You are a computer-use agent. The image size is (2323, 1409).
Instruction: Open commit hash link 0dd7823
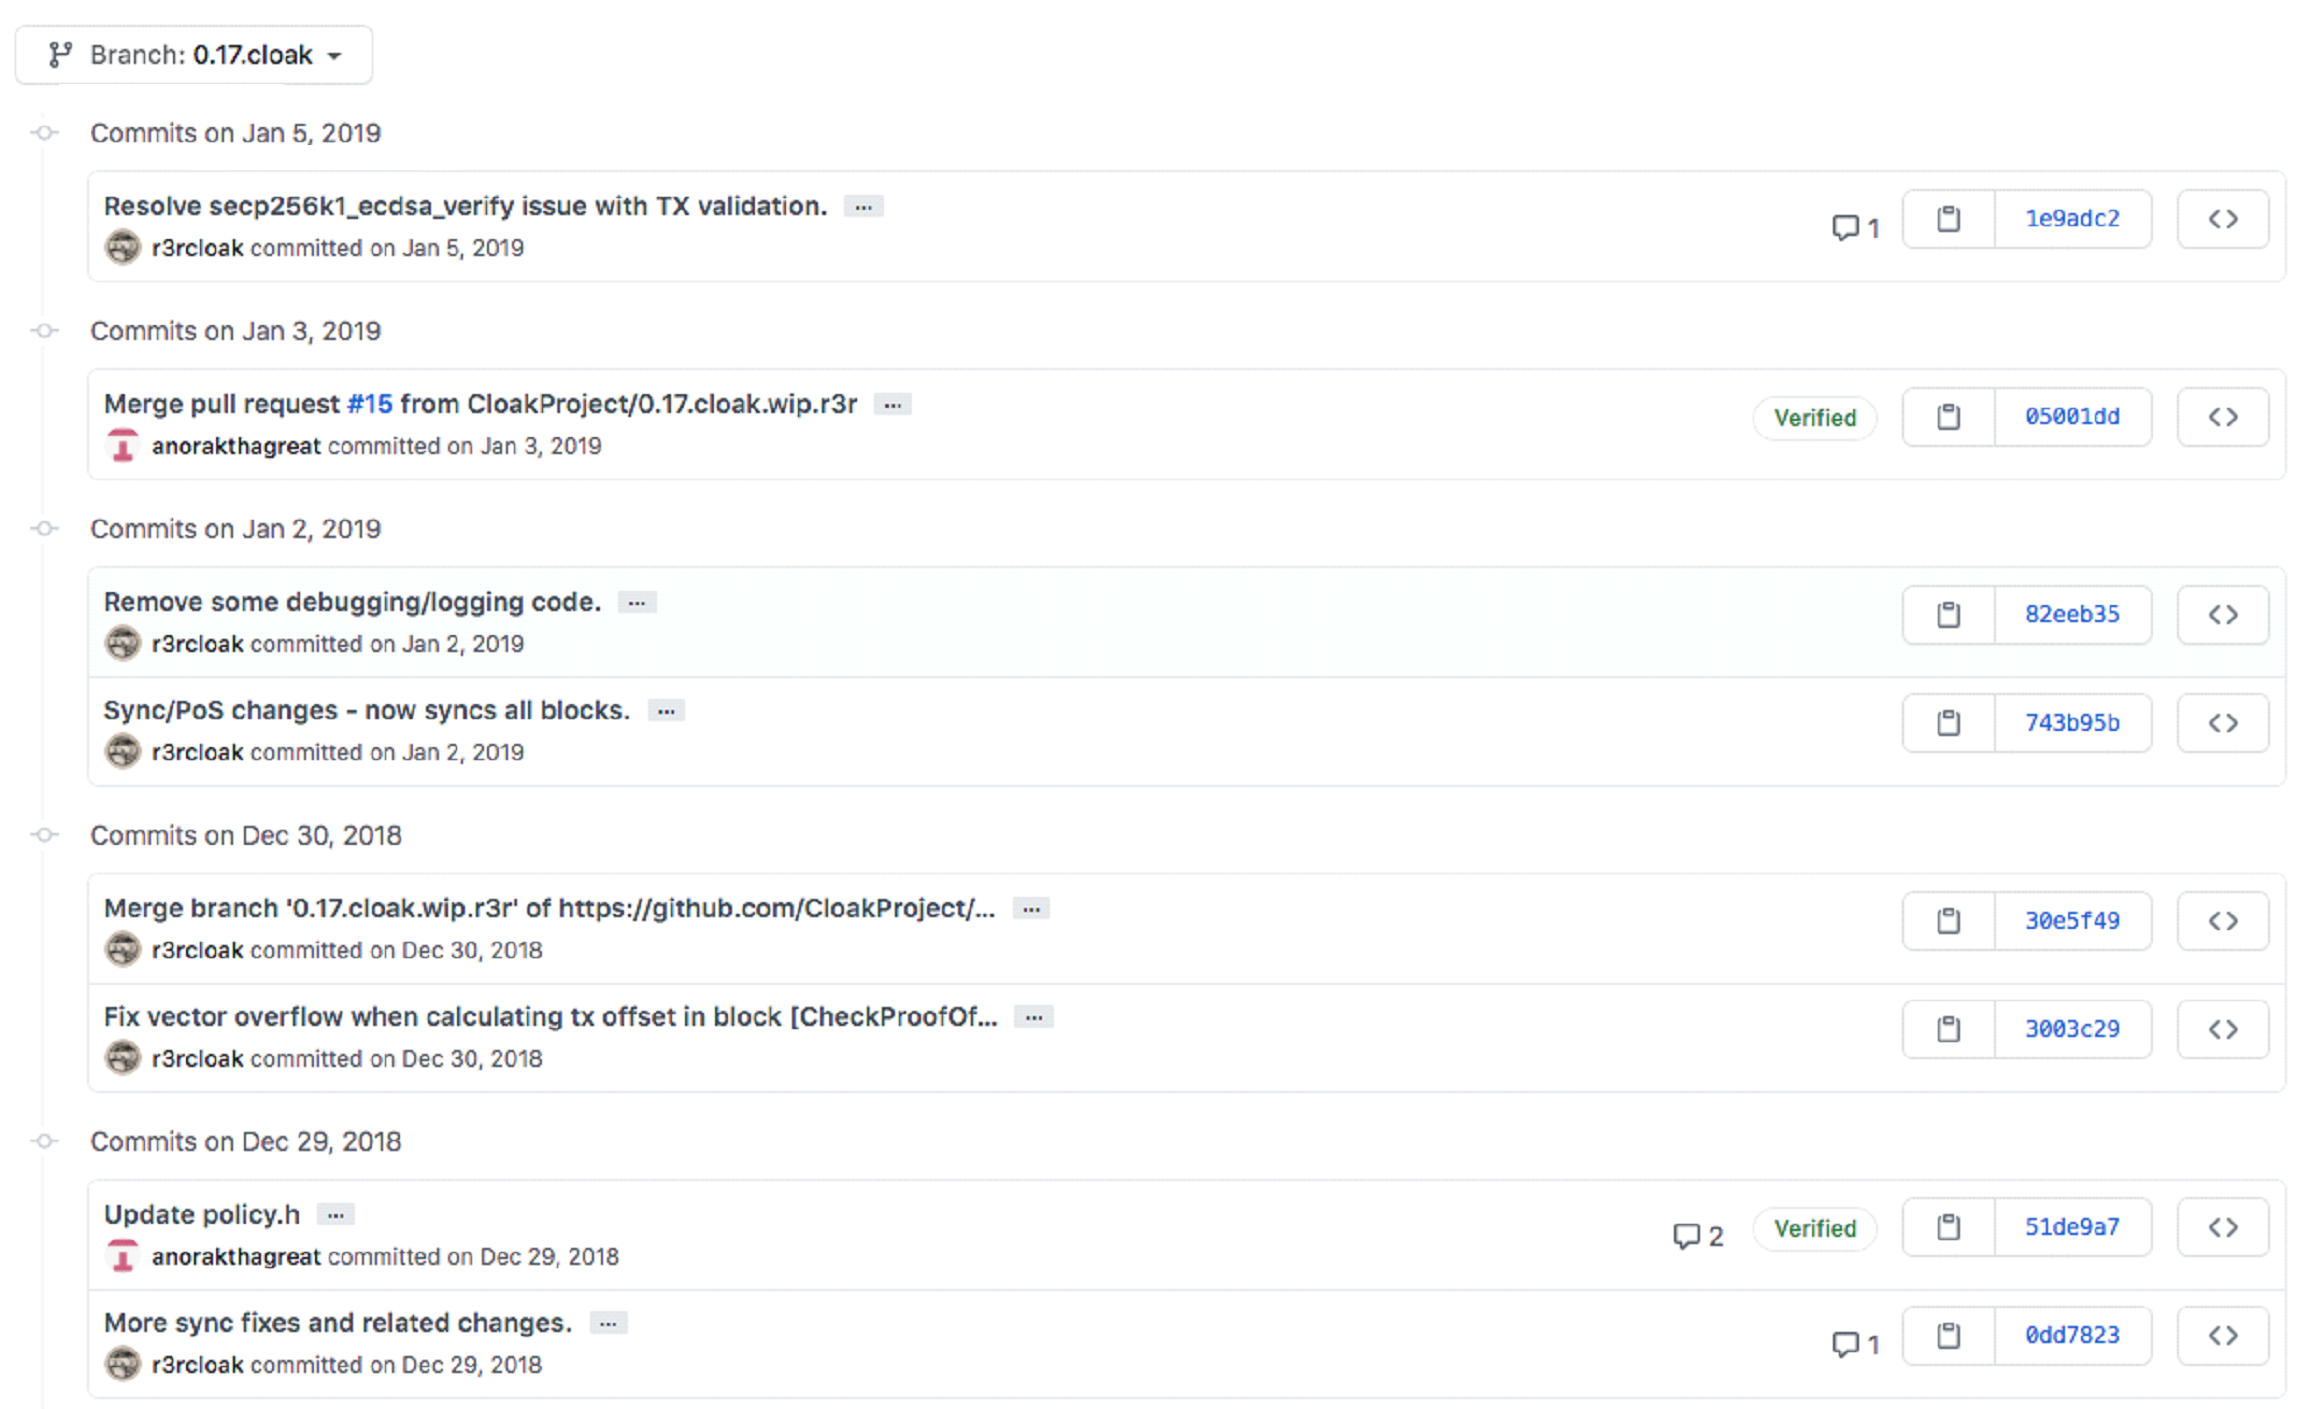click(2072, 1335)
